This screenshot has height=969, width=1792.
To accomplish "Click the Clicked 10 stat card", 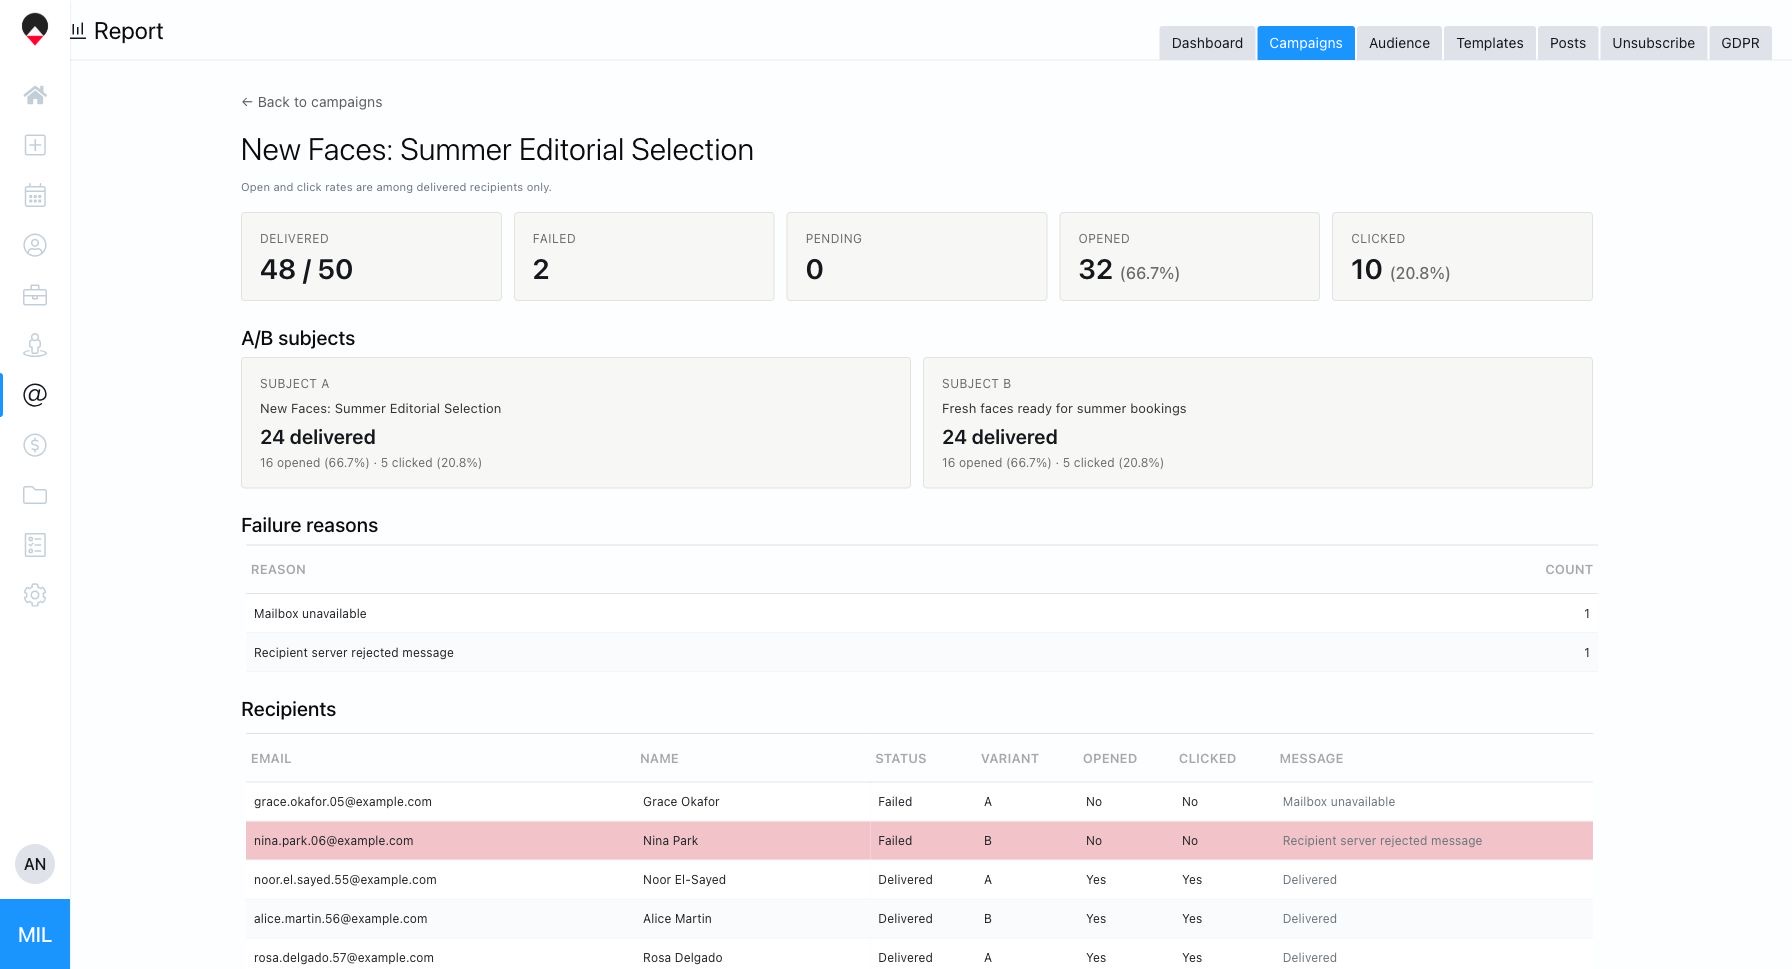I will tap(1462, 256).
